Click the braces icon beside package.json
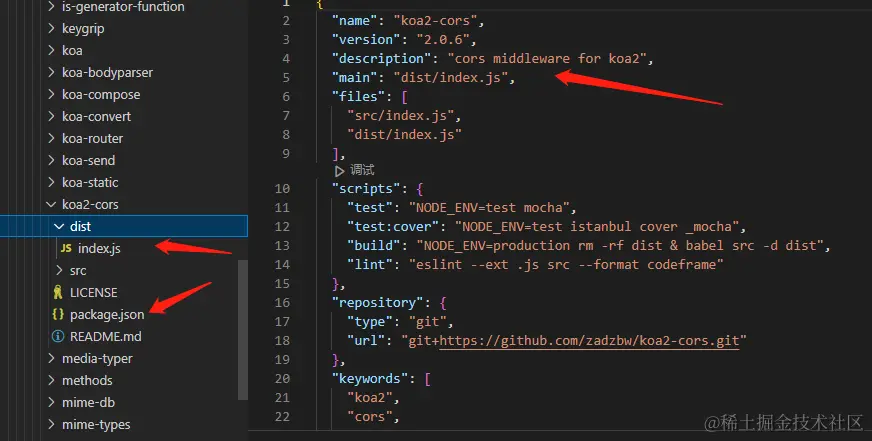 tap(58, 314)
